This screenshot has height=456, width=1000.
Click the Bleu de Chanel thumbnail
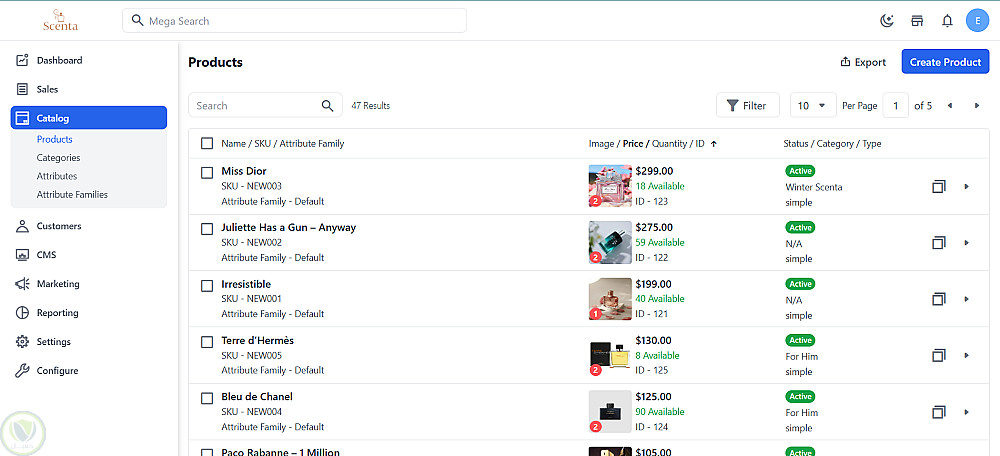point(610,411)
